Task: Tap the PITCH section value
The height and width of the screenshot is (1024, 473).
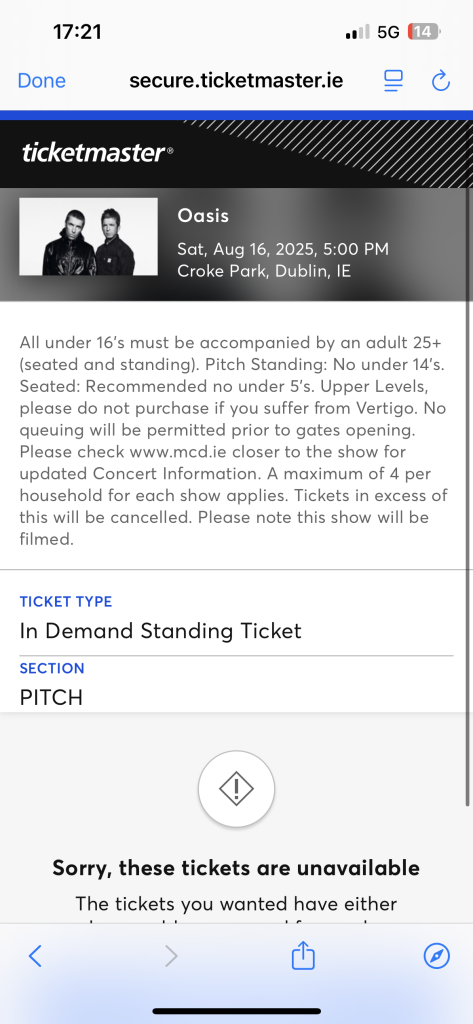Action: point(51,697)
